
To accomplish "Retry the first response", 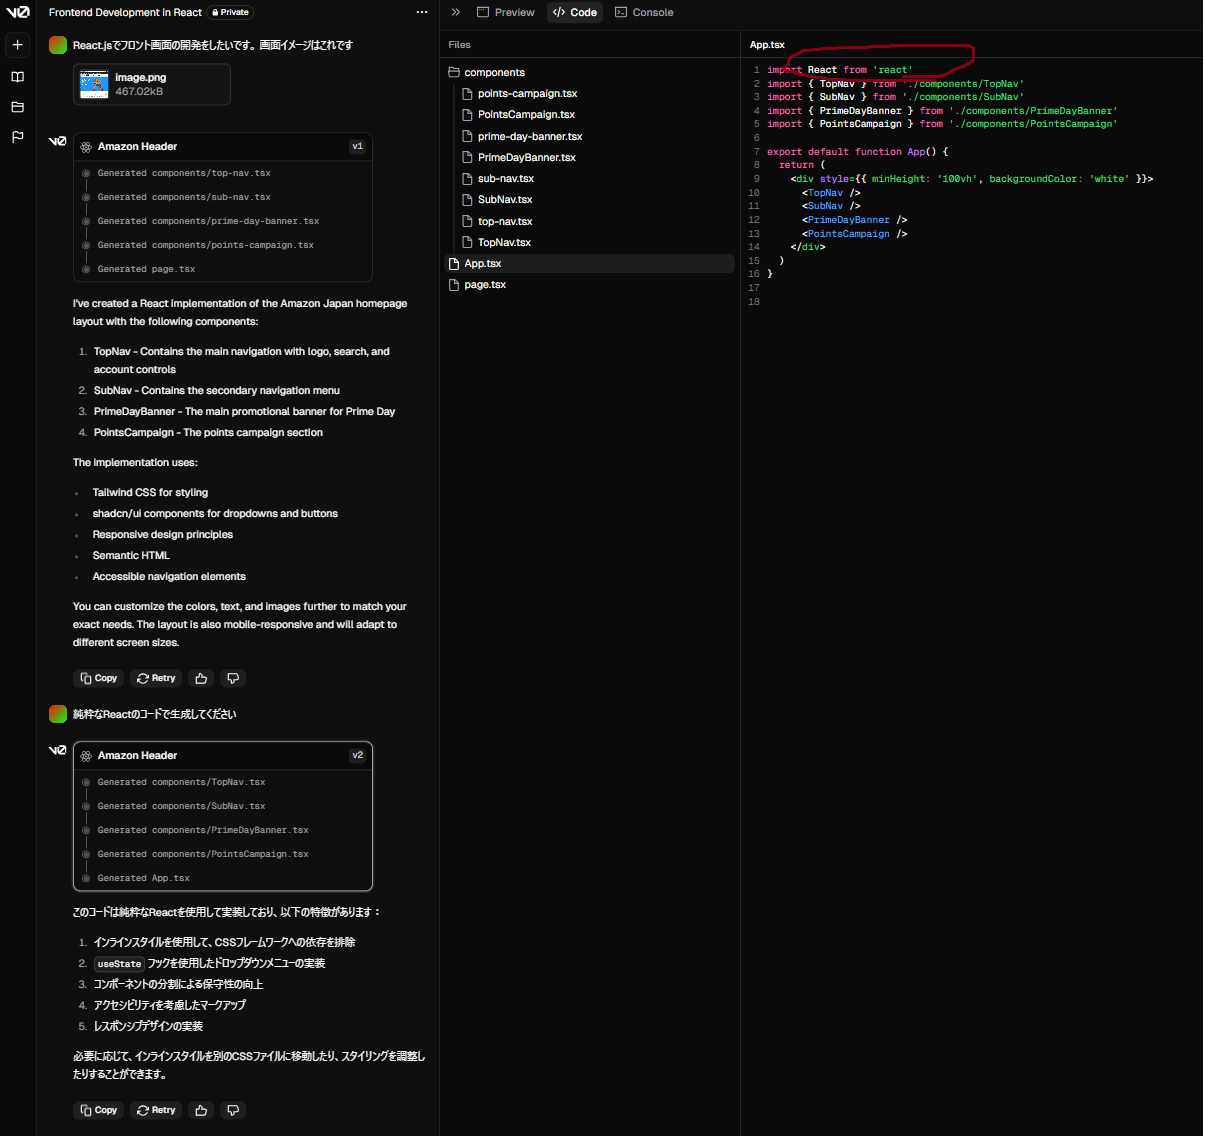I will click(x=156, y=678).
